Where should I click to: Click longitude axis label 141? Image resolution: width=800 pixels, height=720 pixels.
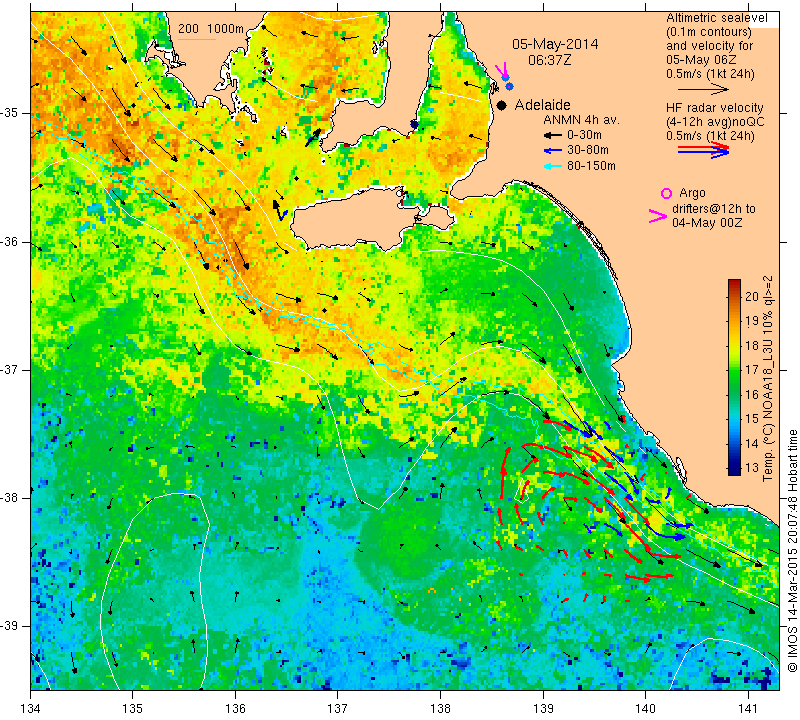coord(748,708)
